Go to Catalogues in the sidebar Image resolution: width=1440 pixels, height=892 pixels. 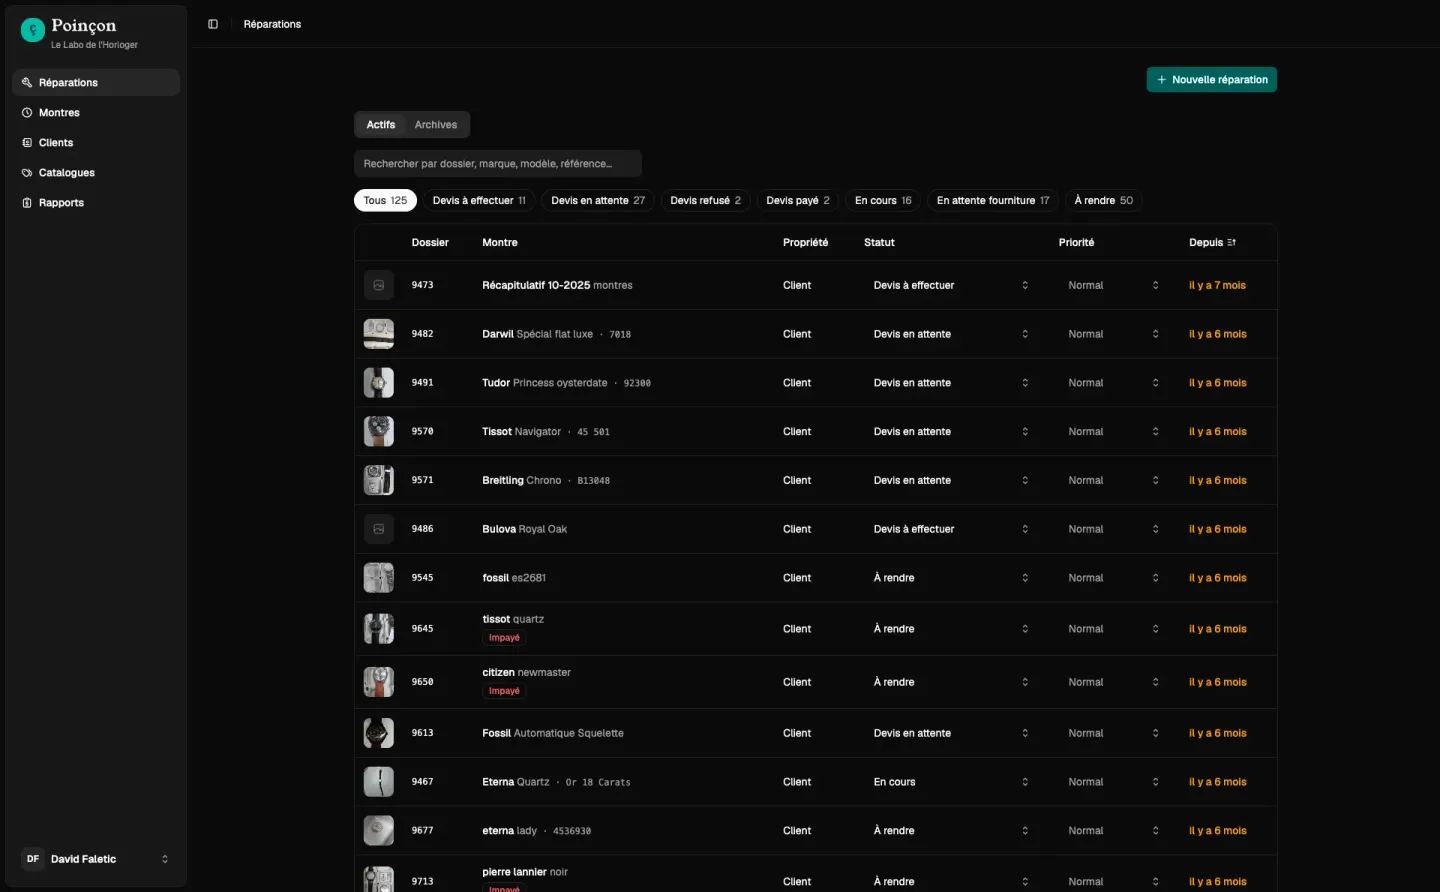pyautogui.click(x=96, y=173)
